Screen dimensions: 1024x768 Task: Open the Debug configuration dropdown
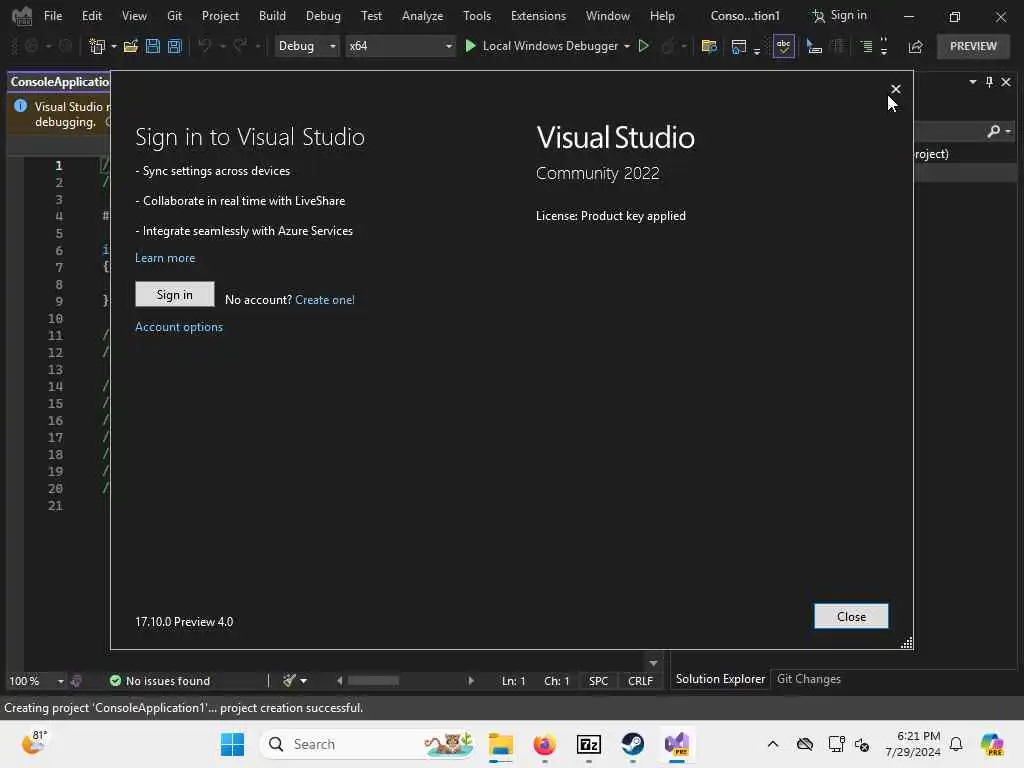(306, 46)
